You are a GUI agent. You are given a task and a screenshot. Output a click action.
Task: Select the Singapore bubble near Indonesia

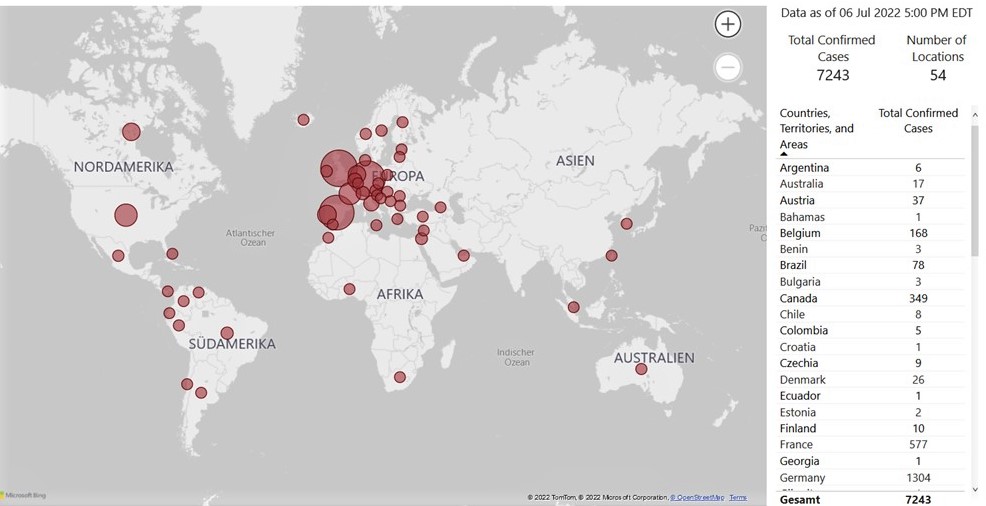(573, 307)
